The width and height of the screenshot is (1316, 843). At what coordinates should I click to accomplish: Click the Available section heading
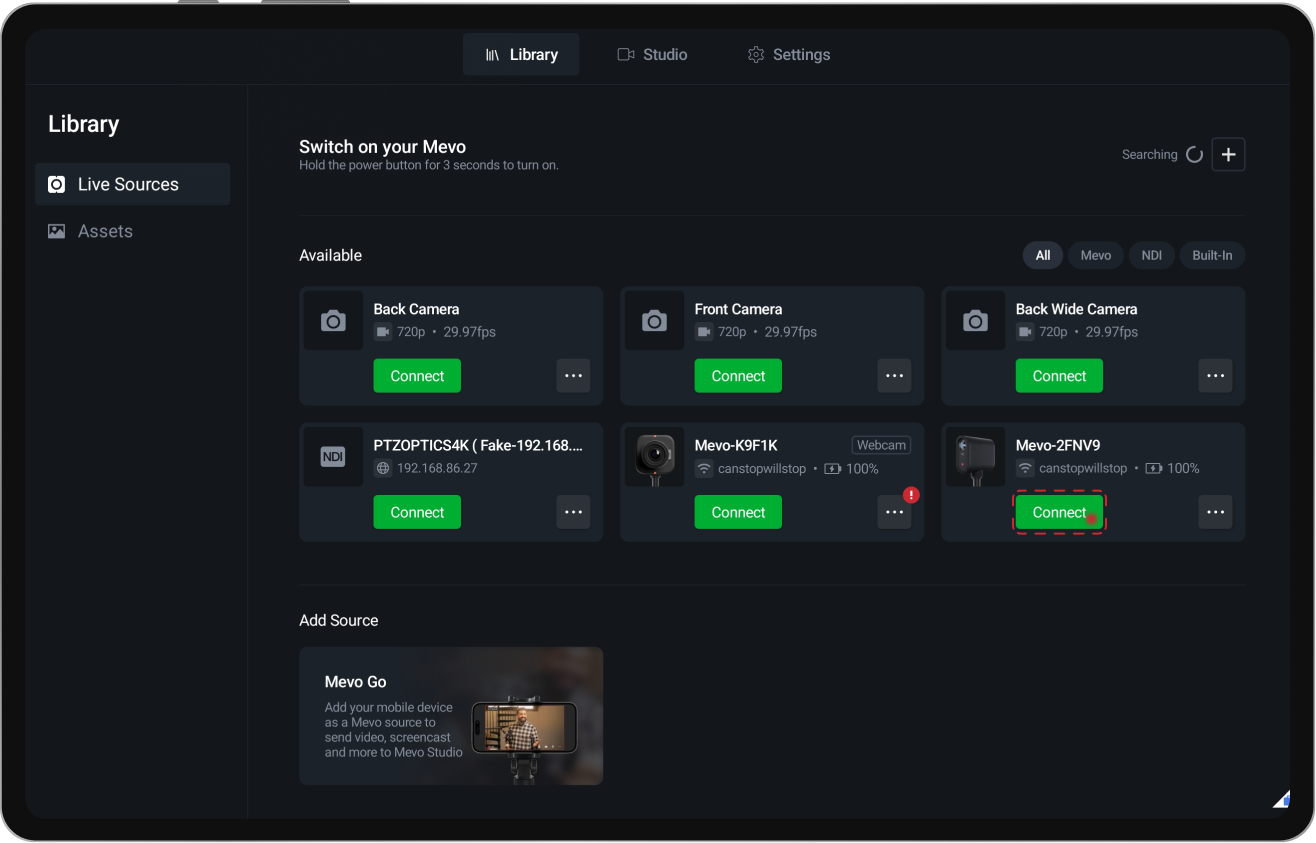tap(331, 255)
